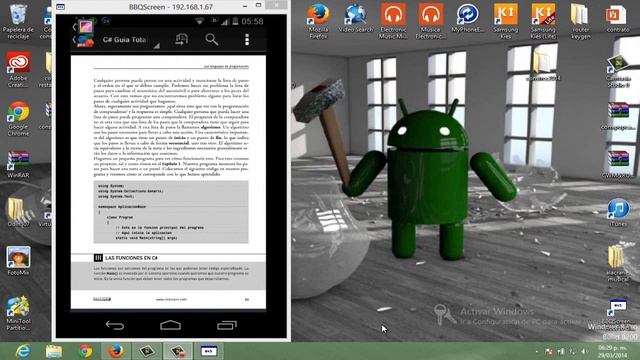Open the folder icon below the Samsung Kies (Lite) icon
The height and width of the screenshot is (360, 640).
(x=543, y=66)
